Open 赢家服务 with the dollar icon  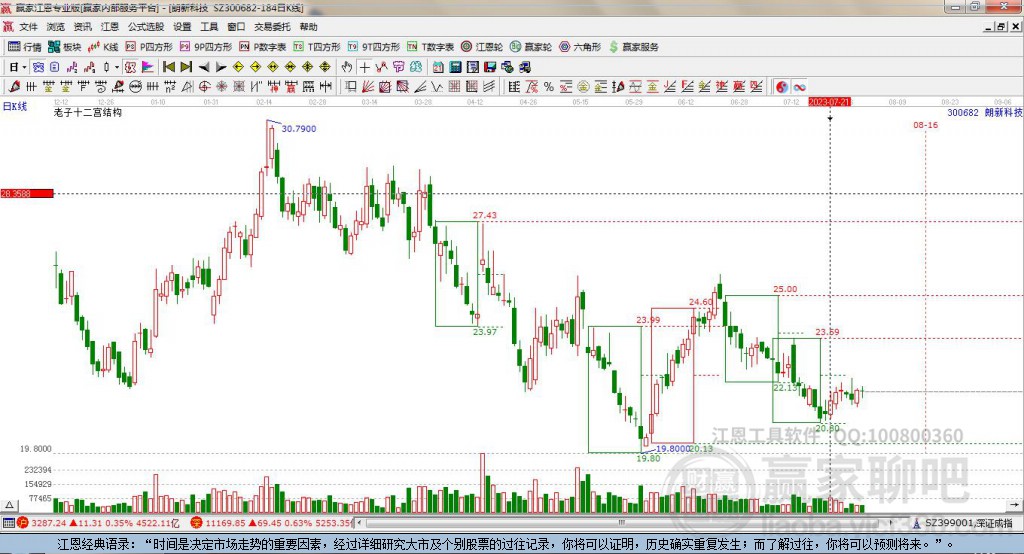633,47
